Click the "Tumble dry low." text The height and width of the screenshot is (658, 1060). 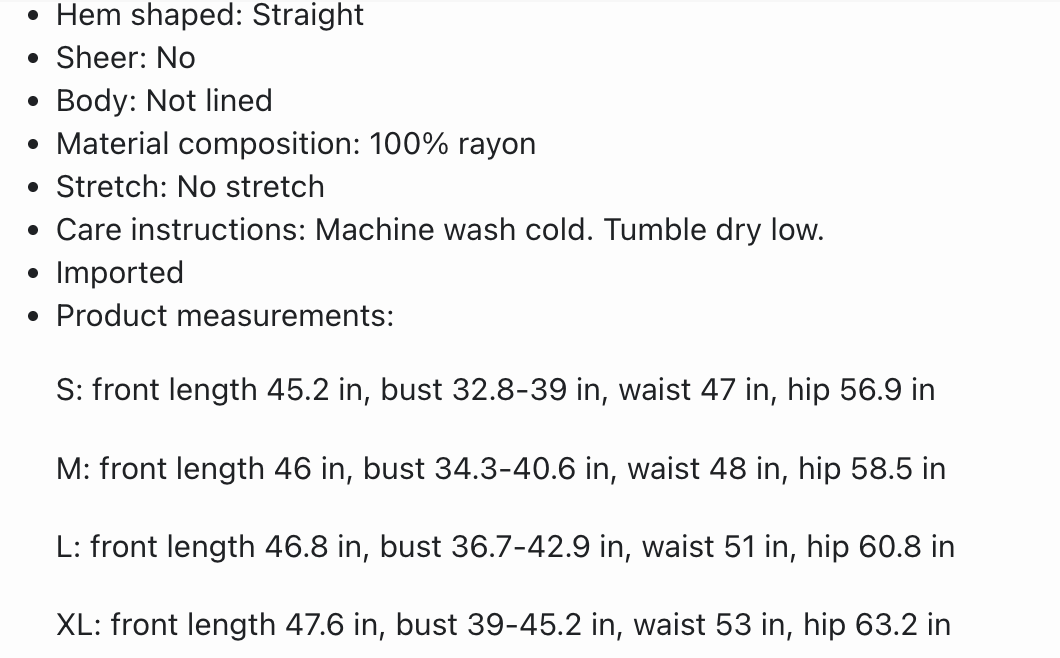click(x=713, y=230)
